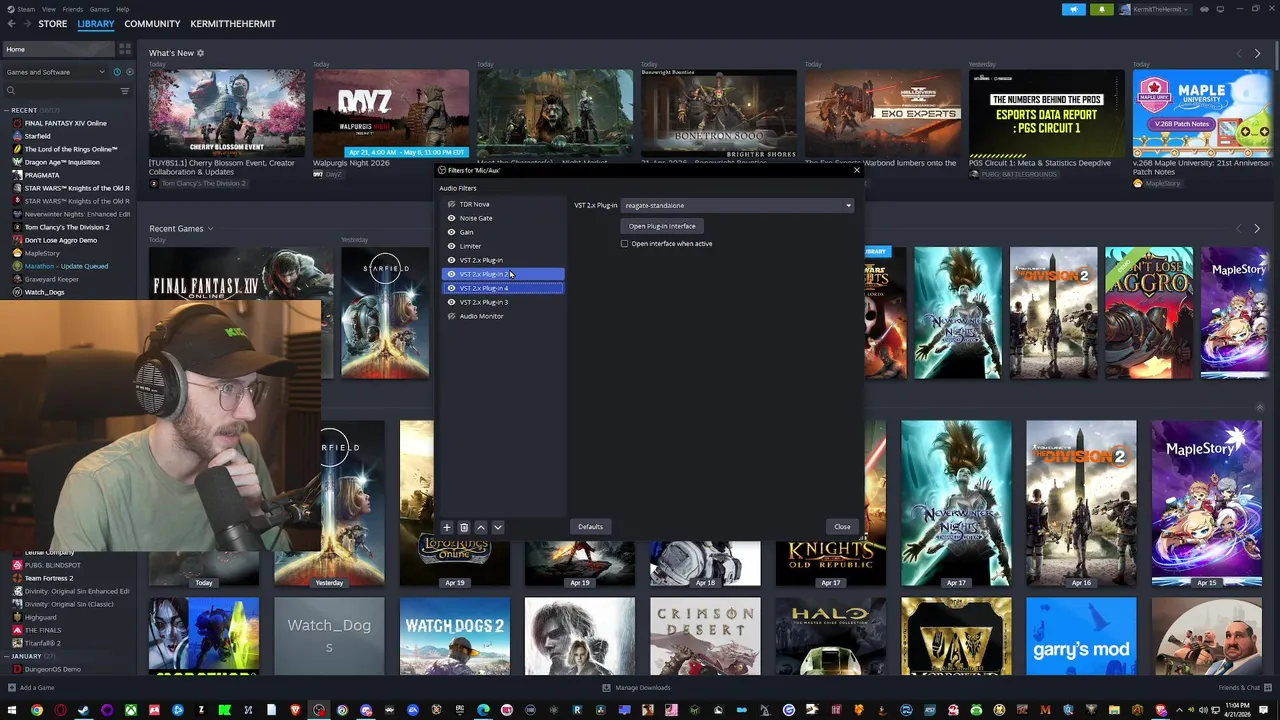Image resolution: width=1280 pixels, height=720 pixels.
Task: Toggle visibility of Limiter filter
Action: (x=451, y=246)
